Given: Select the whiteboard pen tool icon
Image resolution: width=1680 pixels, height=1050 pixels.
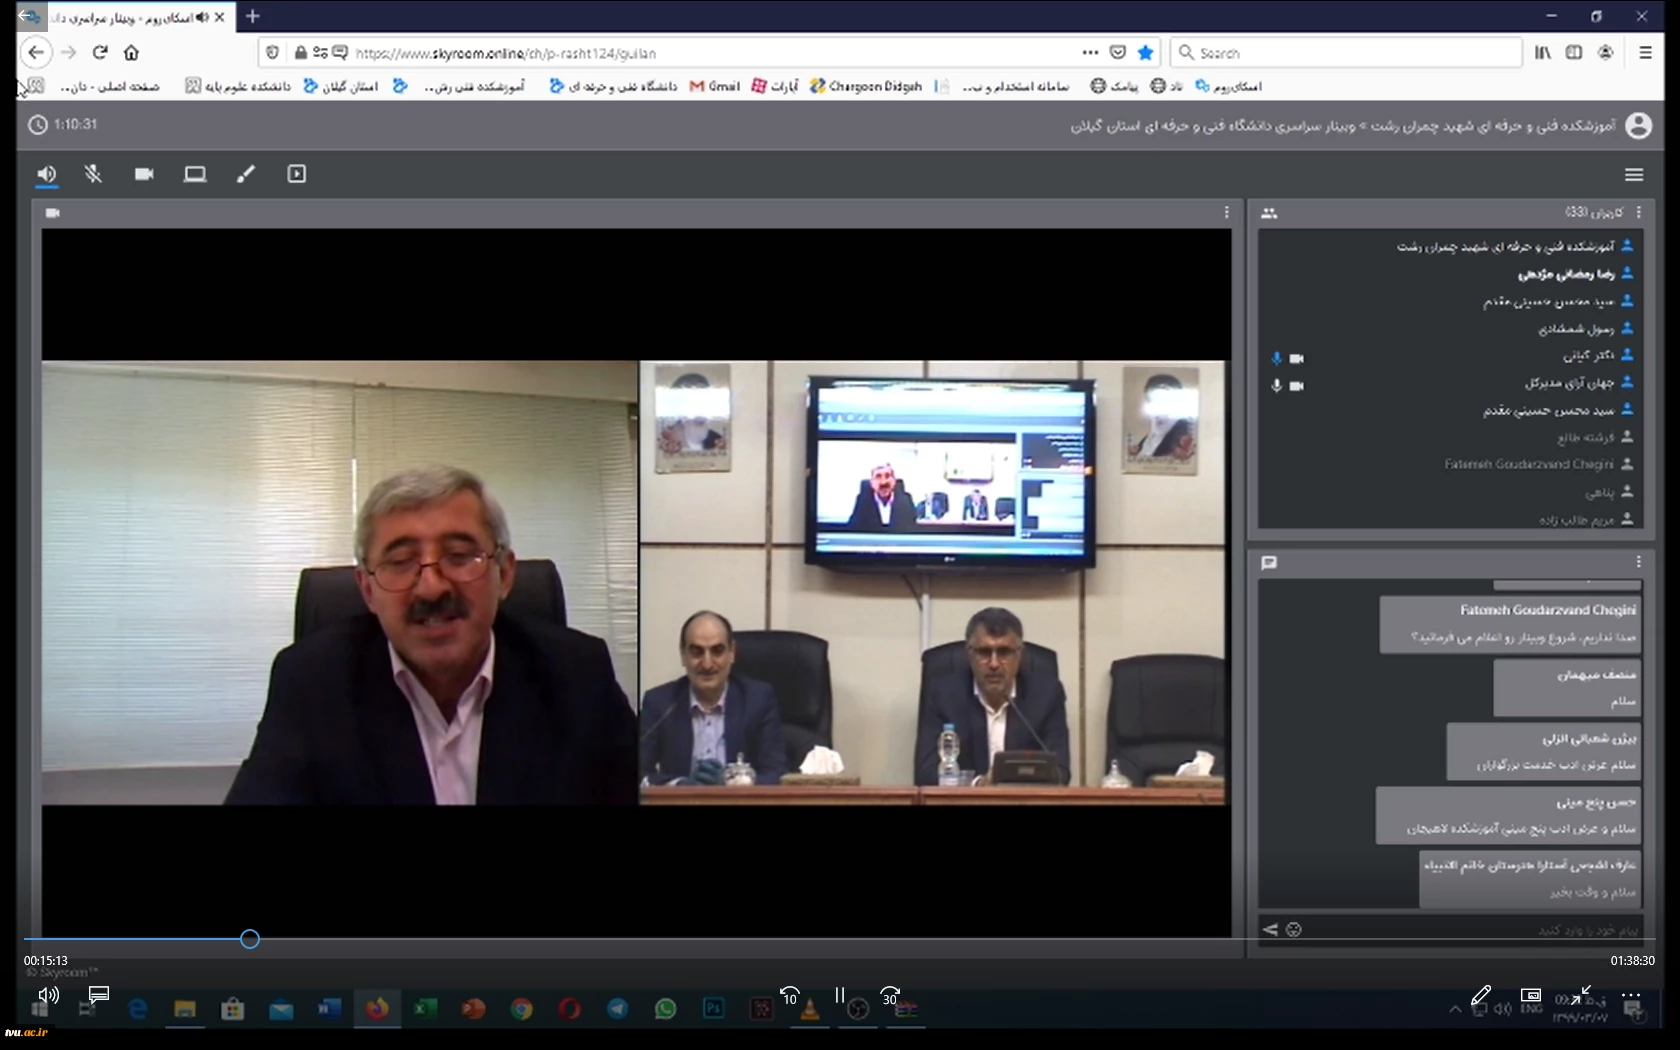Looking at the screenshot, I should pos(246,175).
